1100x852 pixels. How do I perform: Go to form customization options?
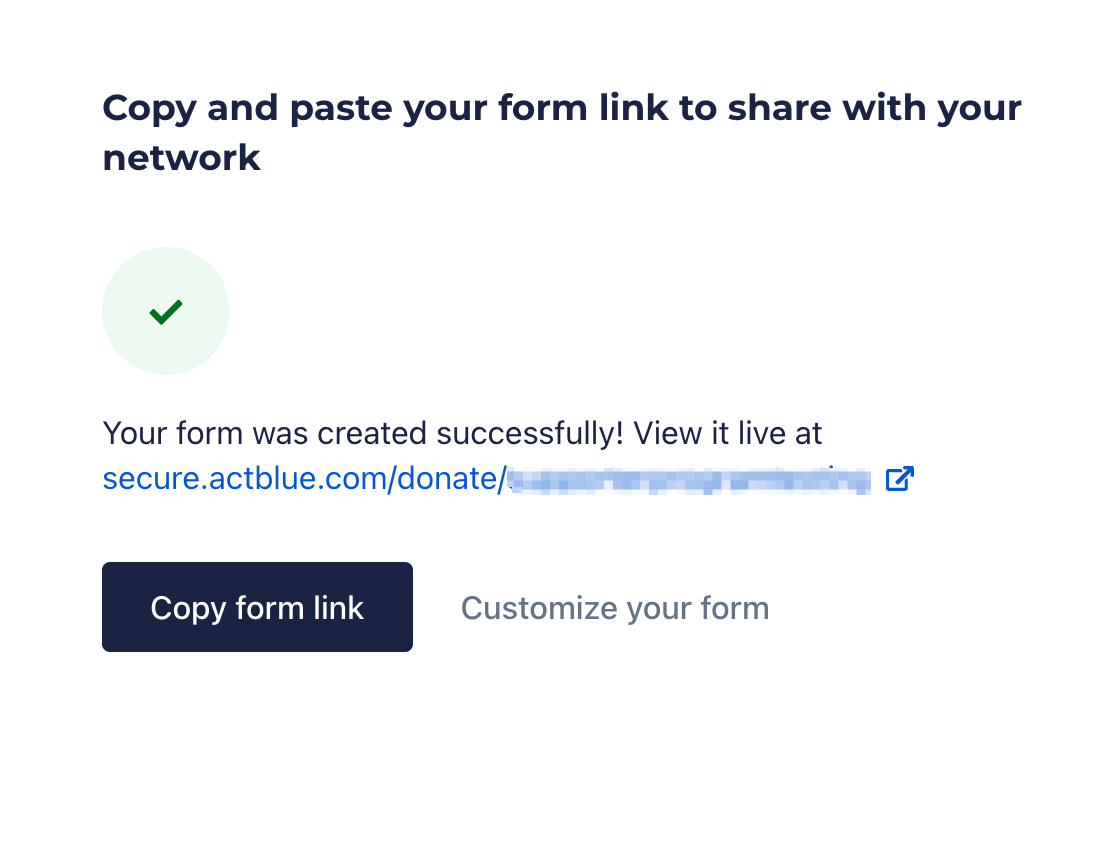click(x=614, y=608)
